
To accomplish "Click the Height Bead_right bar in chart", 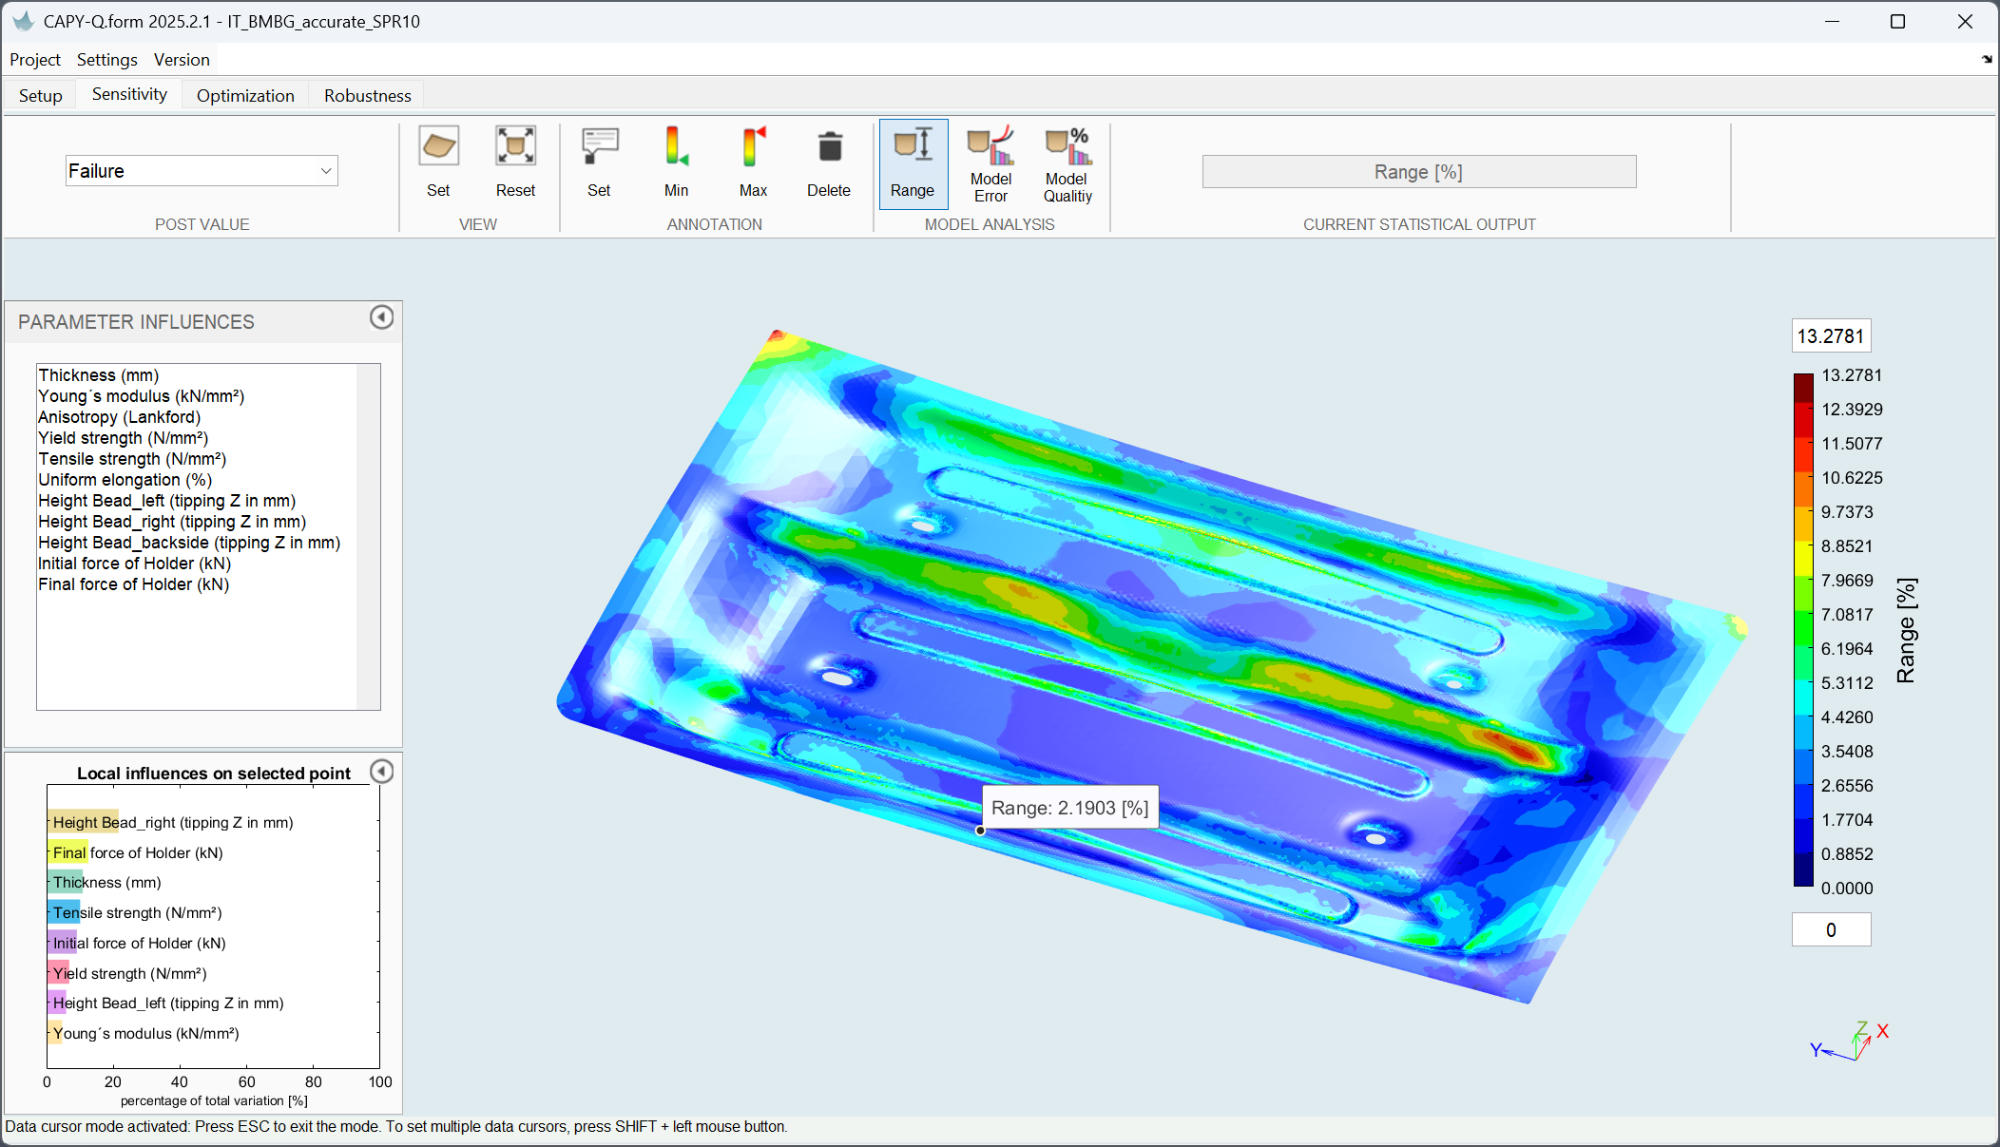I will tap(83, 822).
